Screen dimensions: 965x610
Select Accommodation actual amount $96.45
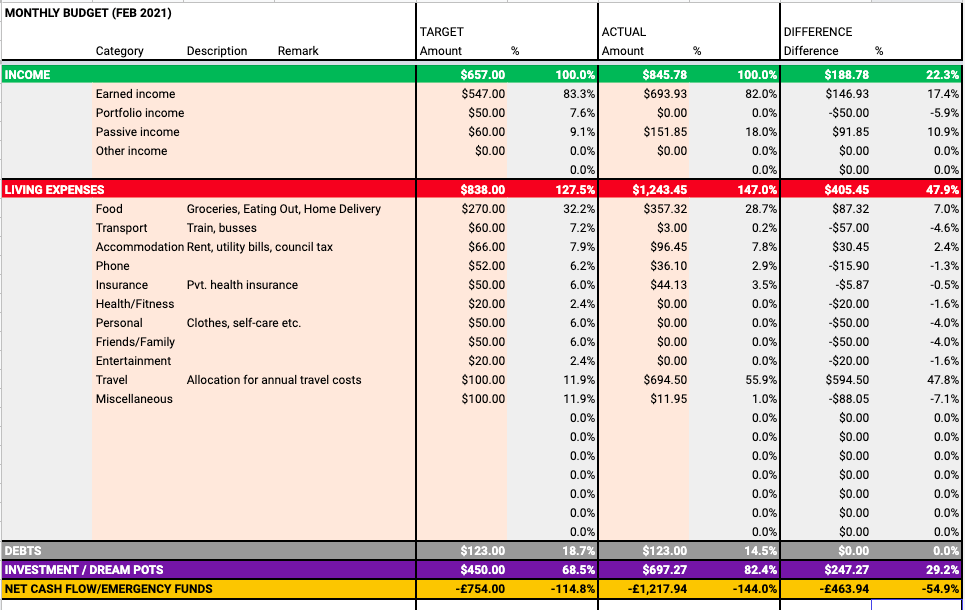click(669, 247)
